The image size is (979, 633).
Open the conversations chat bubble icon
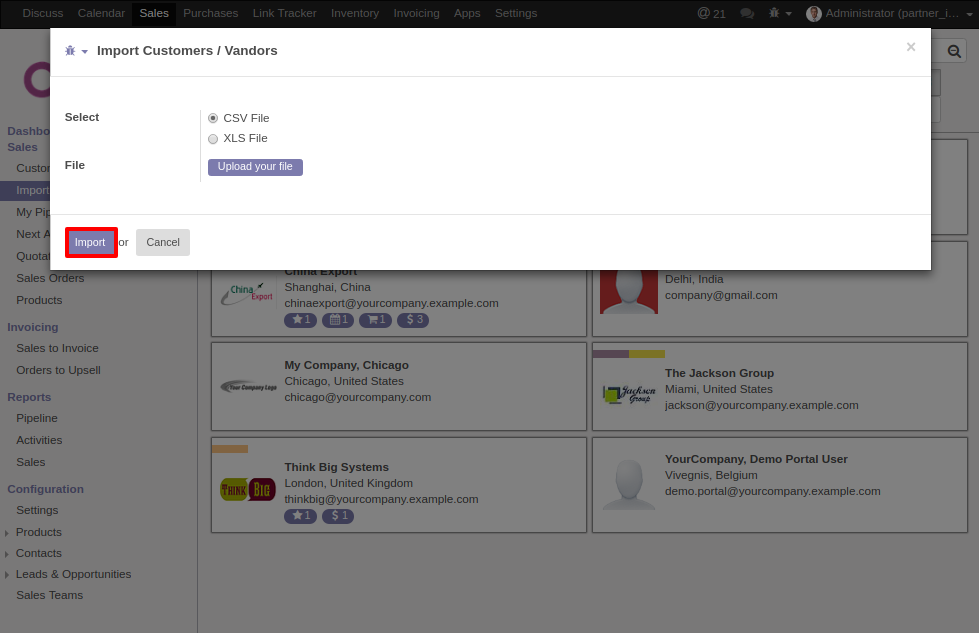[x=747, y=13]
